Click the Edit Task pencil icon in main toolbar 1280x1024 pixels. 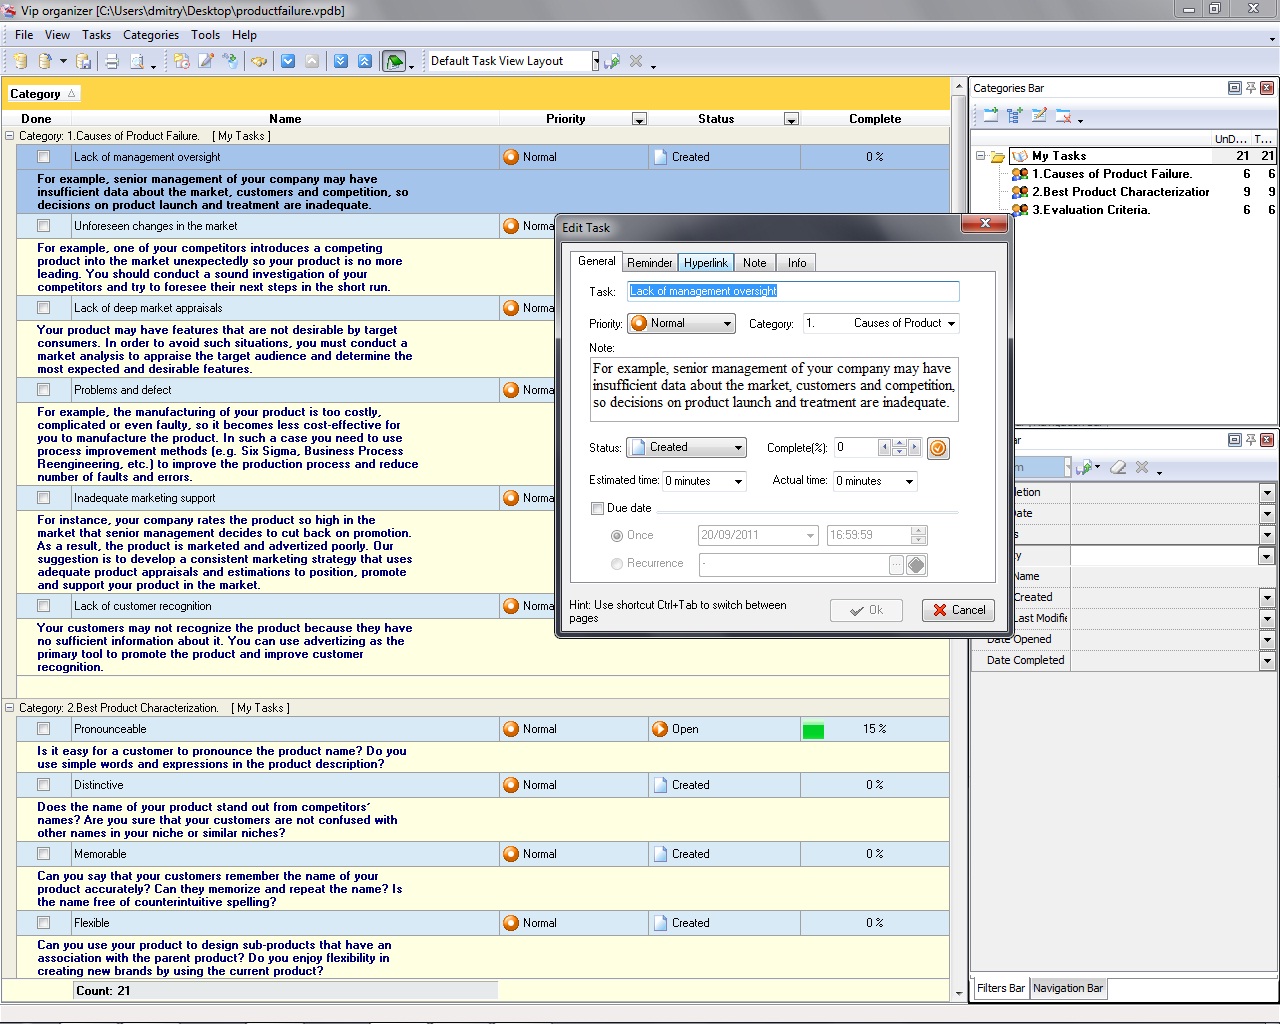(x=206, y=61)
